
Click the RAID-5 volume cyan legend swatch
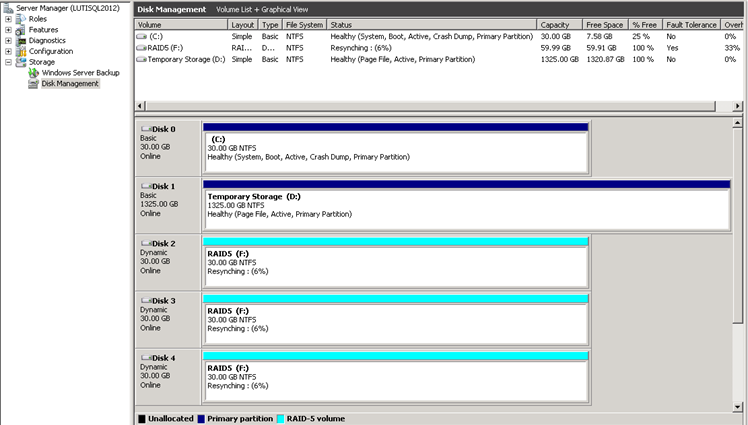pos(280,419)
